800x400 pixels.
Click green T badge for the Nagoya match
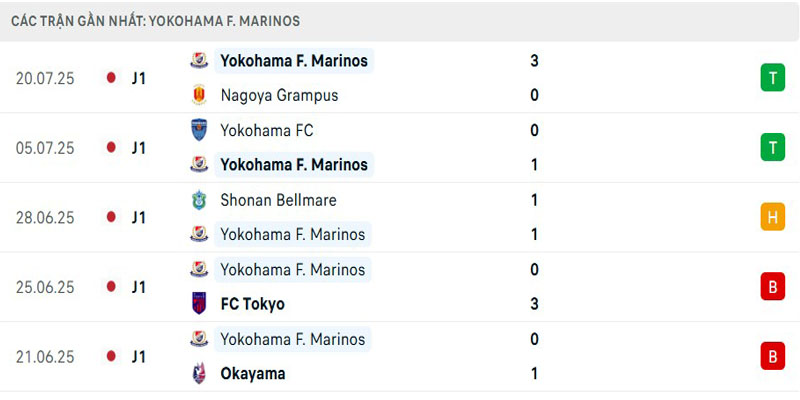(x=772, y=78)
